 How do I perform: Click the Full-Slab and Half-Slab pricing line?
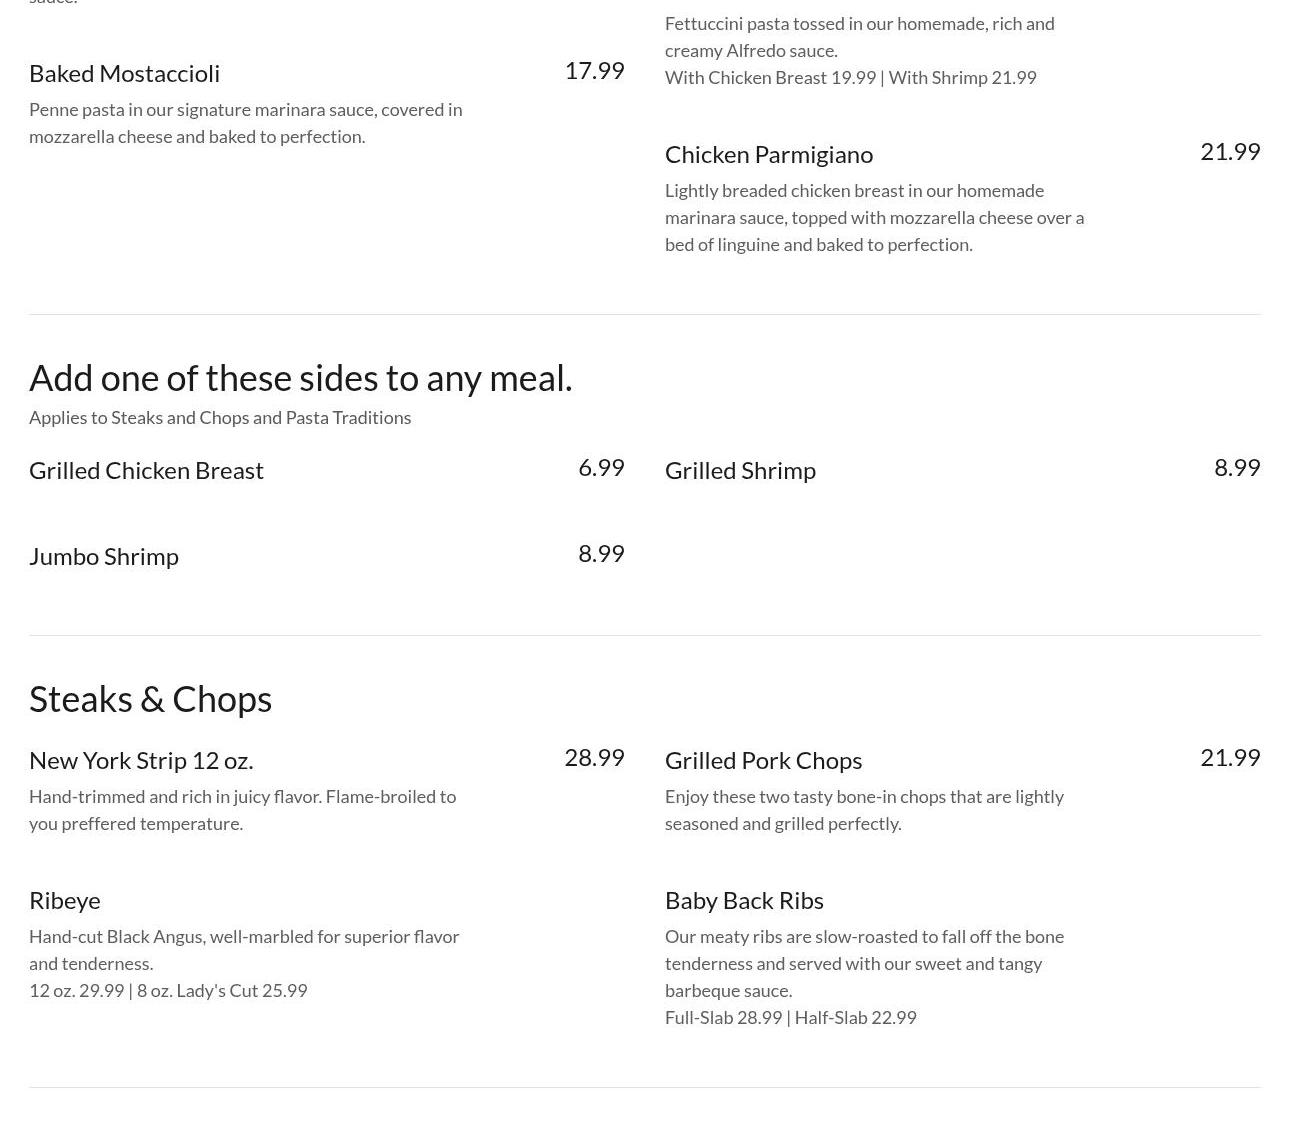tap(790, 1017)
